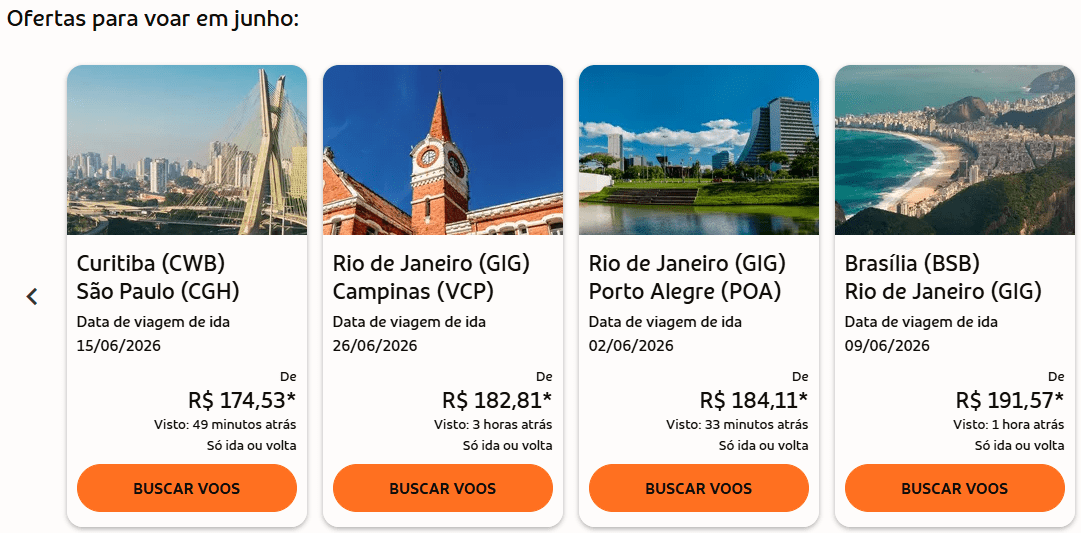
Task: Open the São Paulo cable bridge photo
Action: 187,150
